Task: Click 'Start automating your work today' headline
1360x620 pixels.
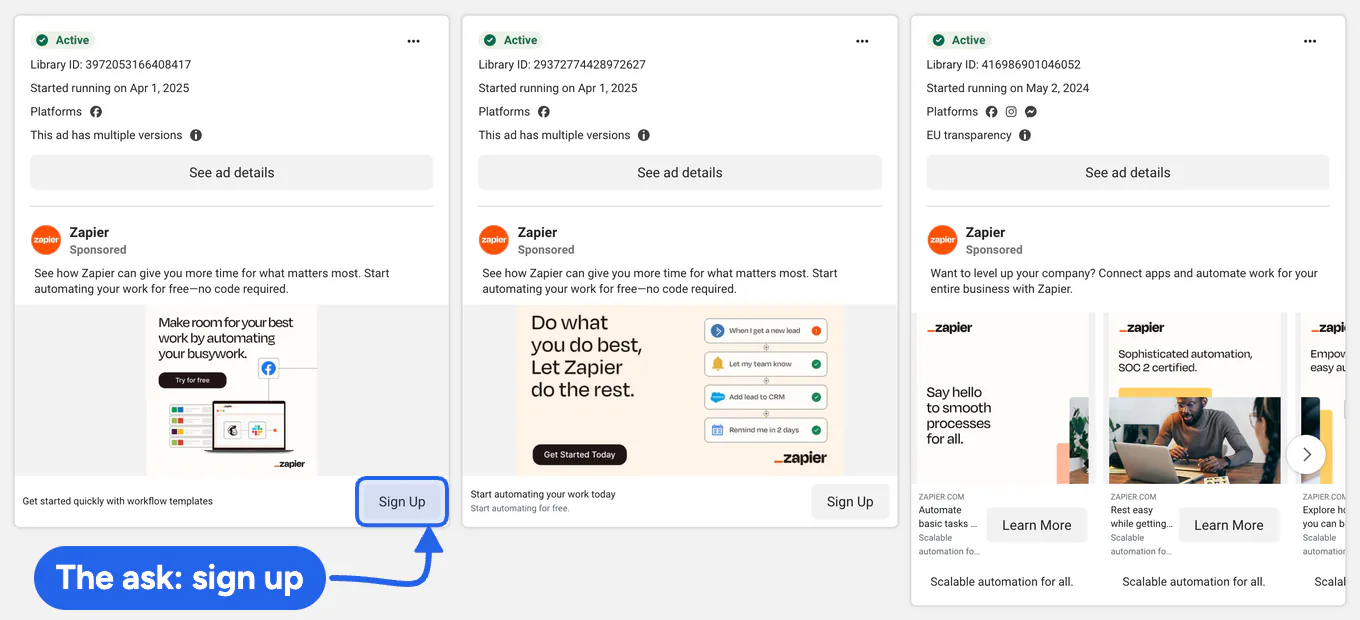Action: tap(543, 494)
